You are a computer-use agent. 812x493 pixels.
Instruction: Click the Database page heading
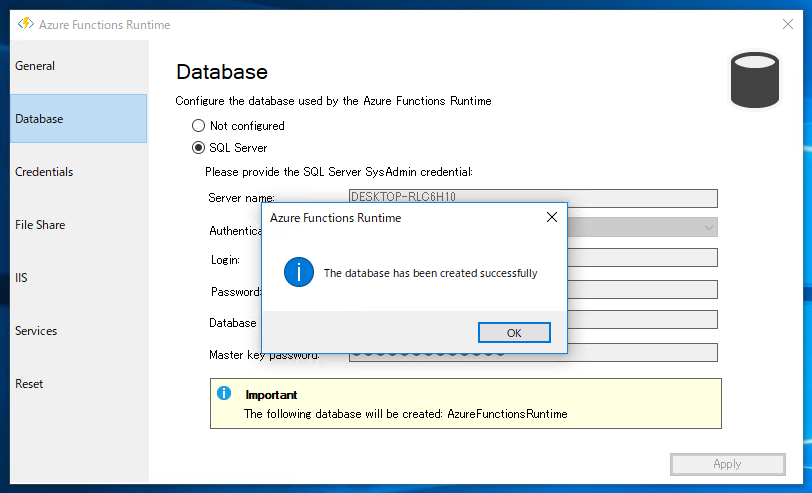pyautogui.click(x=222, y=72)
